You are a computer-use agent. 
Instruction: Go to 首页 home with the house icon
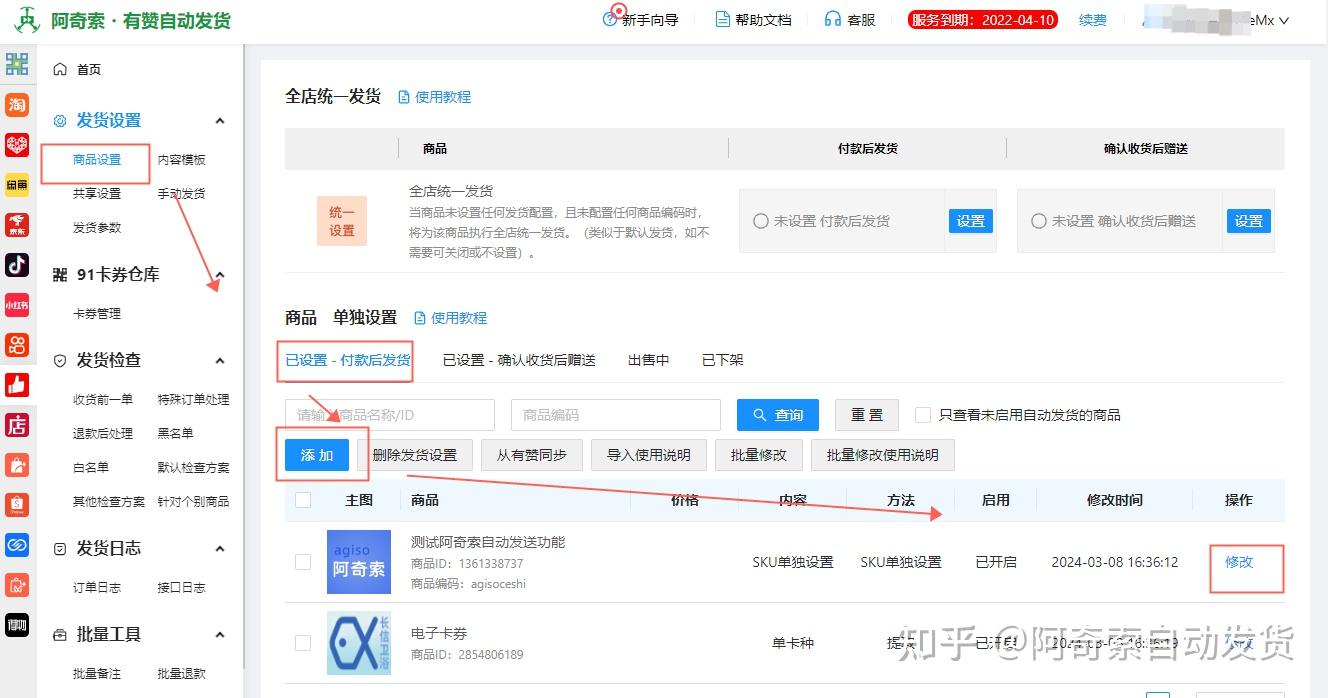(x=77, y=69)
